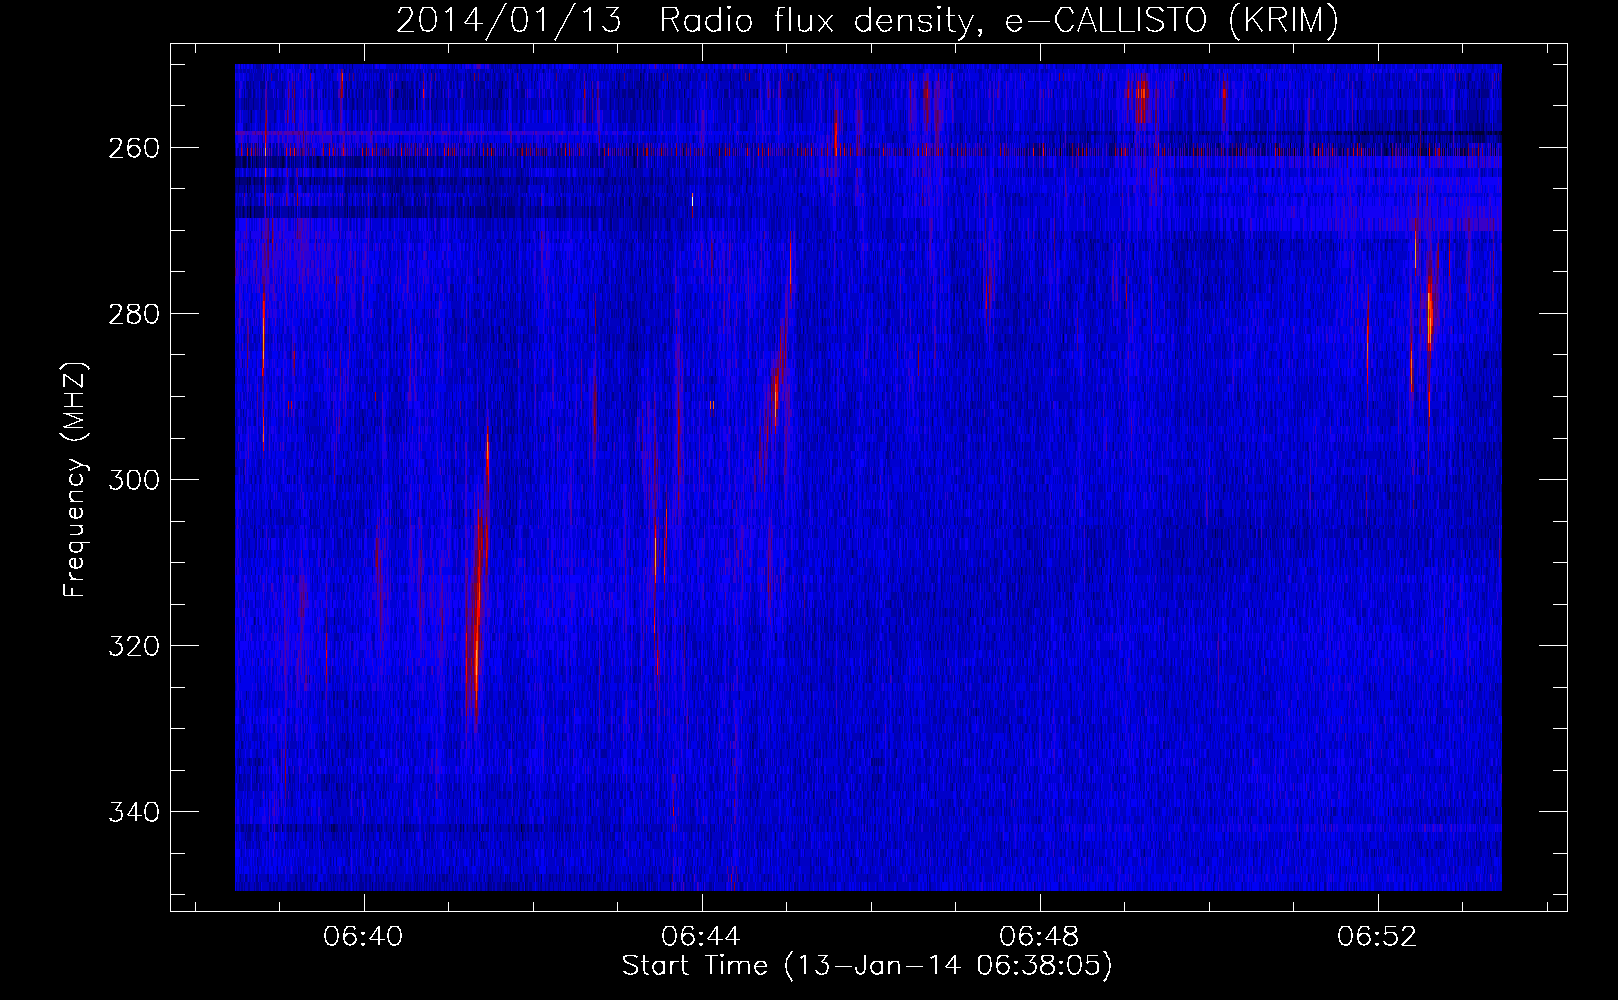Click the 06:44 time tick label

[701, 937]
